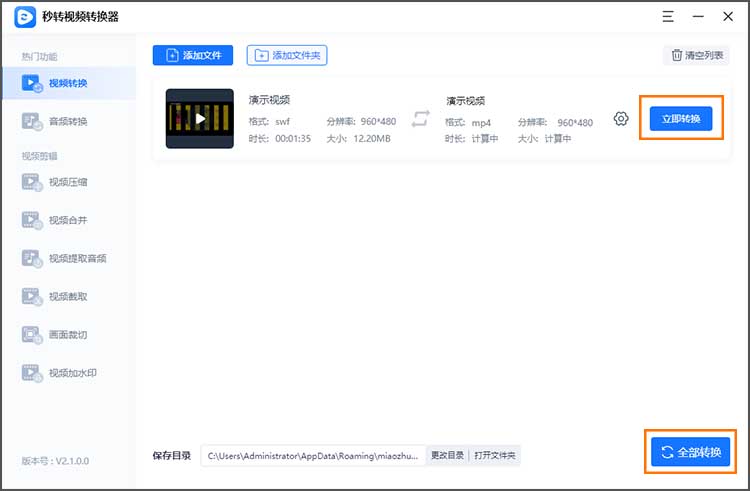Click the 全部转换 button

click(691, 452)
